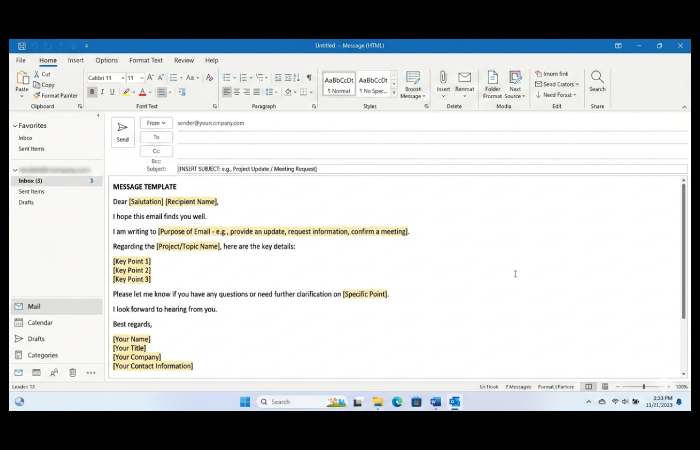The image size is (700, 450).
Task: Toggle italic formatting
Action: point(102,92)
